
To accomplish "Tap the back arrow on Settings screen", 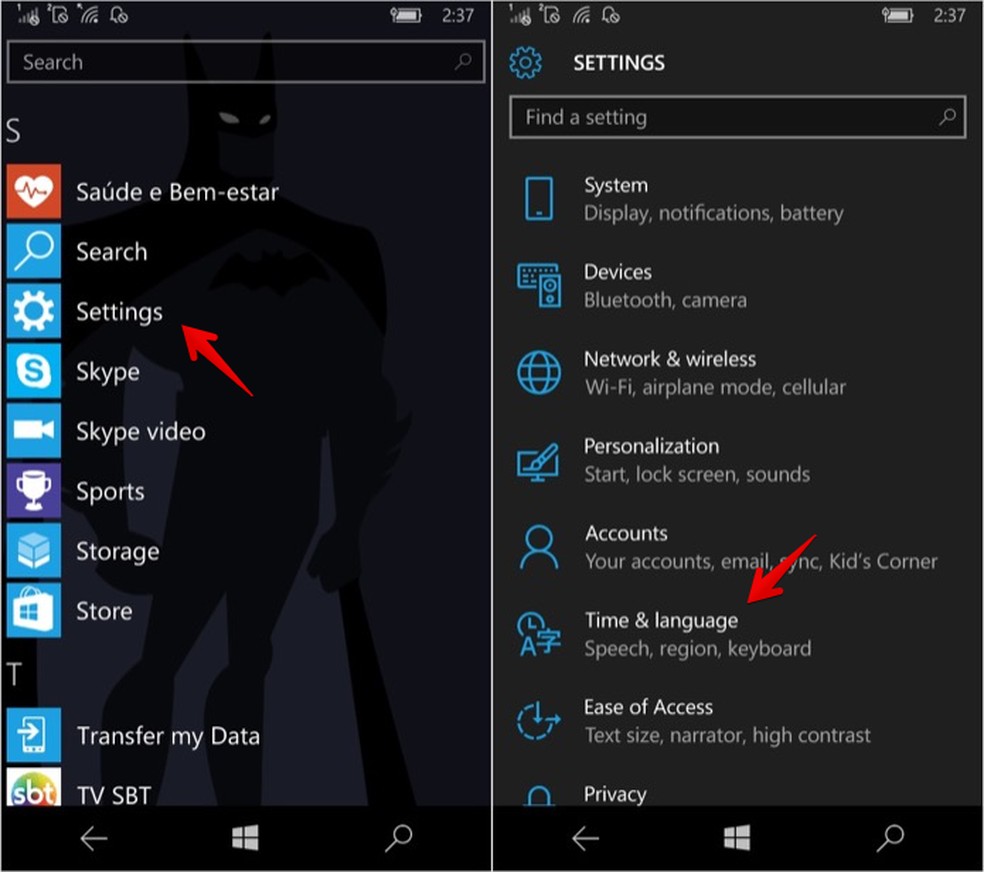I will coord(586,838).
